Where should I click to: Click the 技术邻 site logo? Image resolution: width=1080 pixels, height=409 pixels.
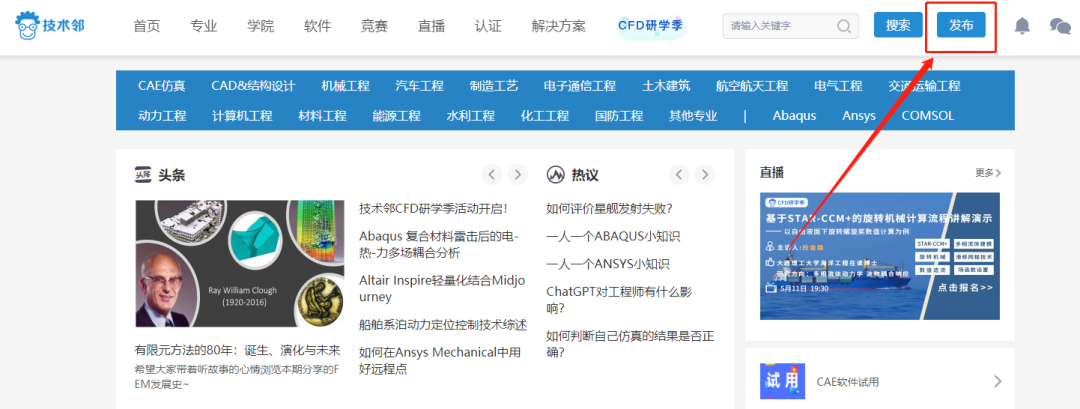50,26
